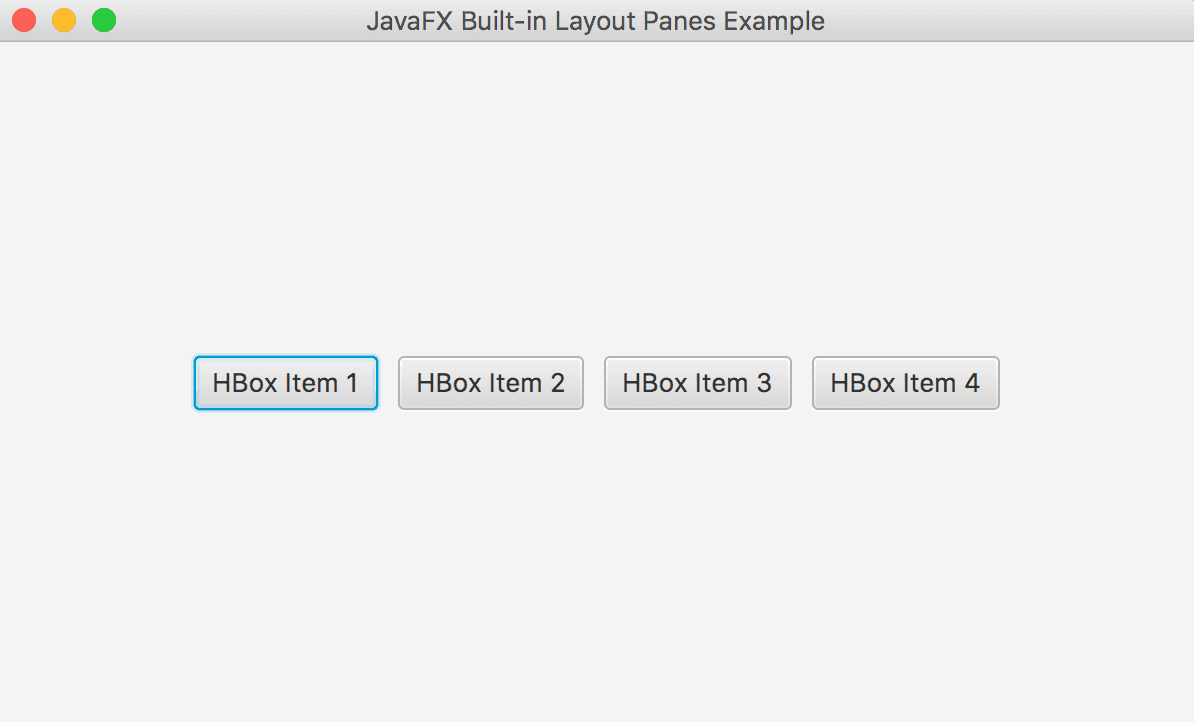Activate the HBox Item 3 button

(x=698, y=383)
